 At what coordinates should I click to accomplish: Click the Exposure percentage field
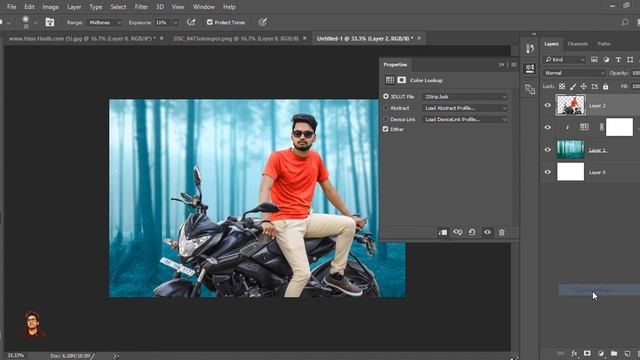click(162, 22)
